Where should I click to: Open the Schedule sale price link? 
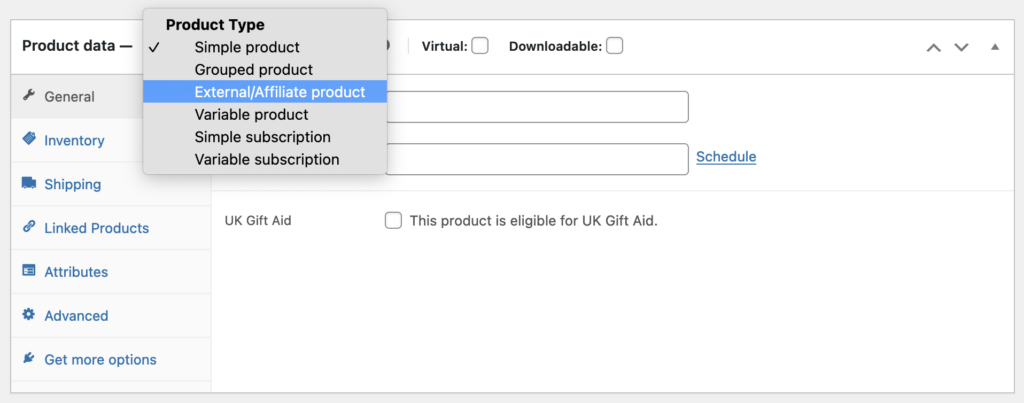(x=726, y=157)
